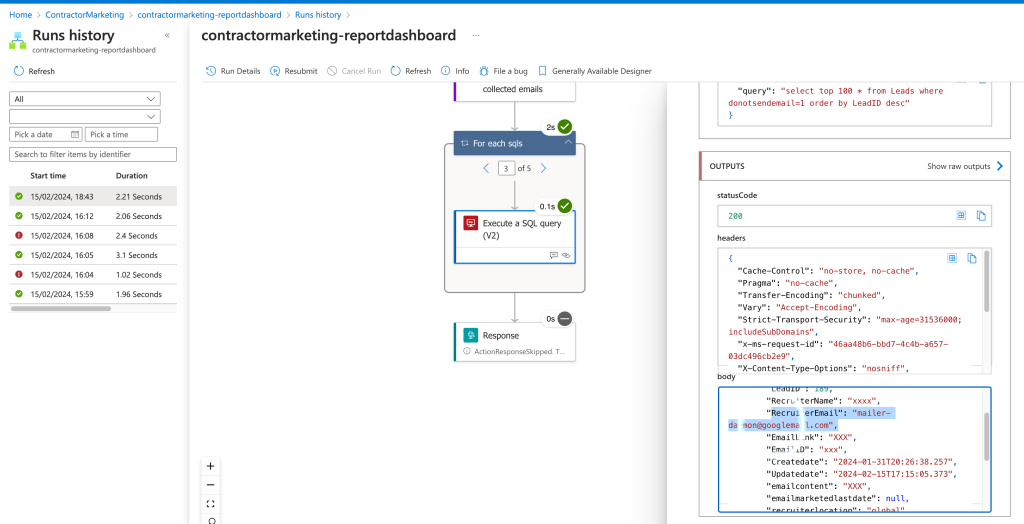
Task: Click the Pick a time field
Action: tap(121, 134)
